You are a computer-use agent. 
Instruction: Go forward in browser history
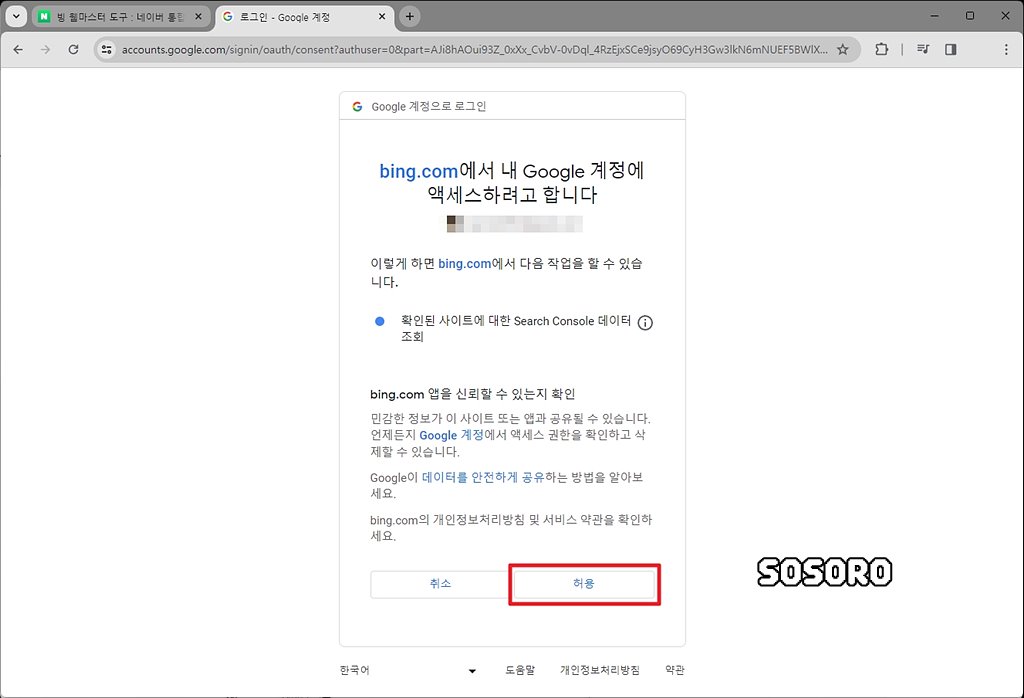tap(45, 49)
